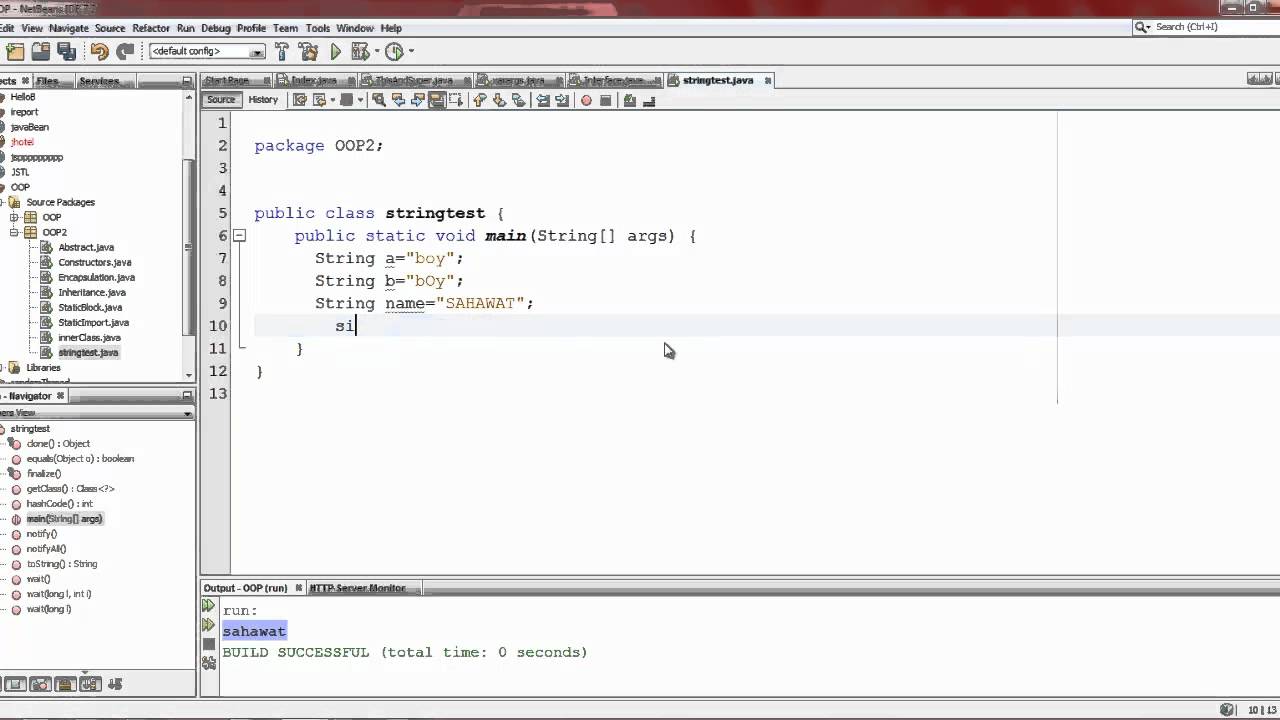Click the Profile Project icon

coord(394,51)
